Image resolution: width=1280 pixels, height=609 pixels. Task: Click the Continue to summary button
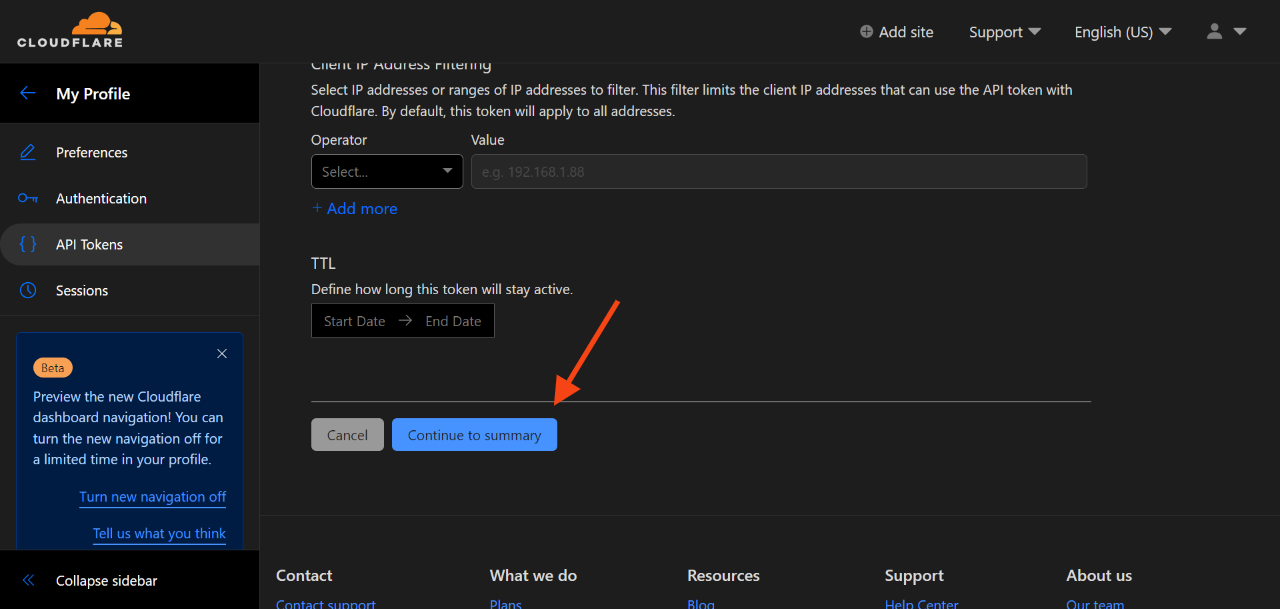point(474,434)
